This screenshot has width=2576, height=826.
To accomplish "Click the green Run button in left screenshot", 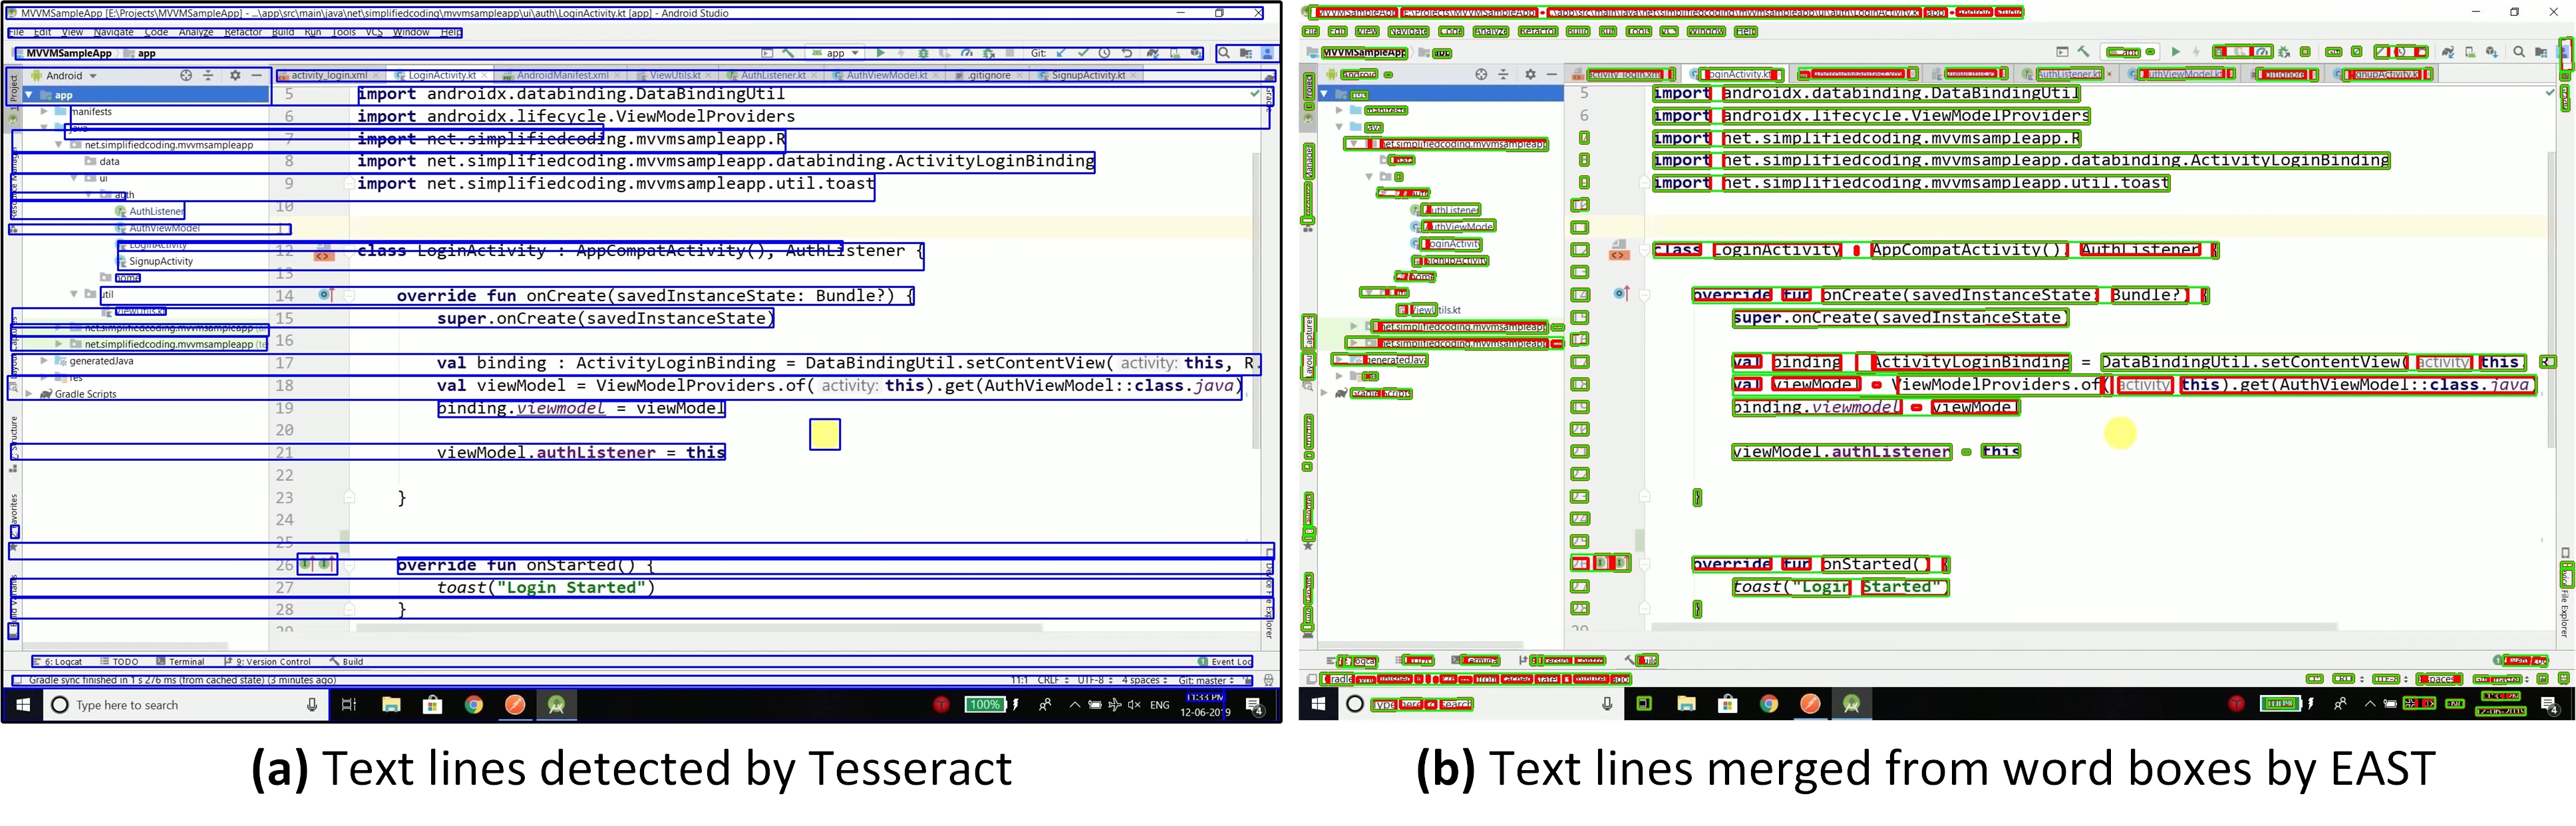I will pyautogui.click(x=880, y=53).
